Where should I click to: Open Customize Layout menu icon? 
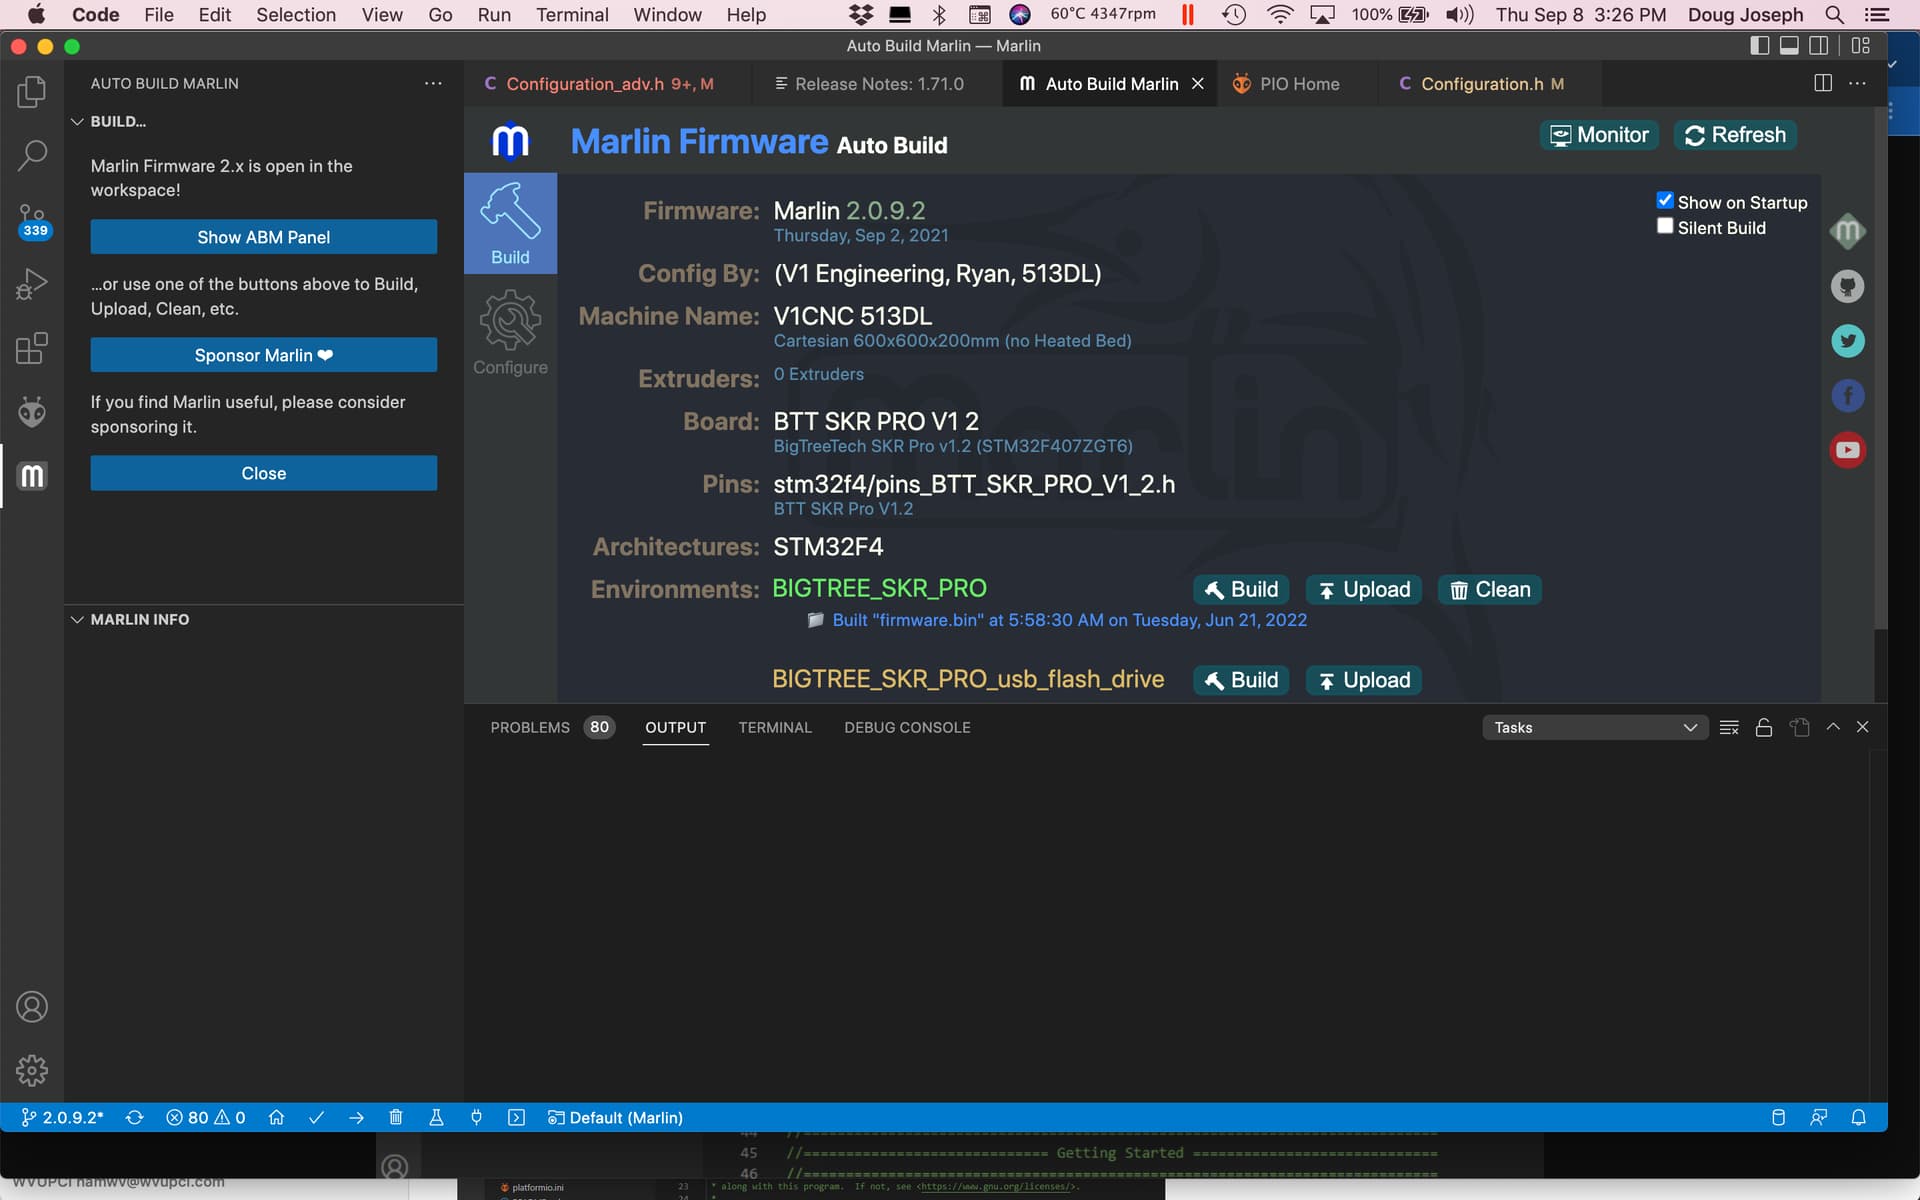point(1860,45)
